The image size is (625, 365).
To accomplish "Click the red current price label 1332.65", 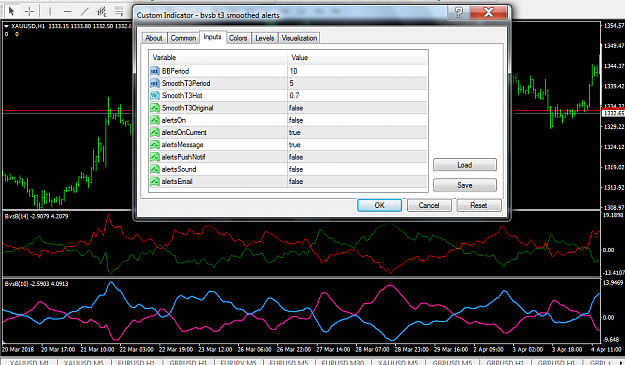I will (x=613, y=114).
